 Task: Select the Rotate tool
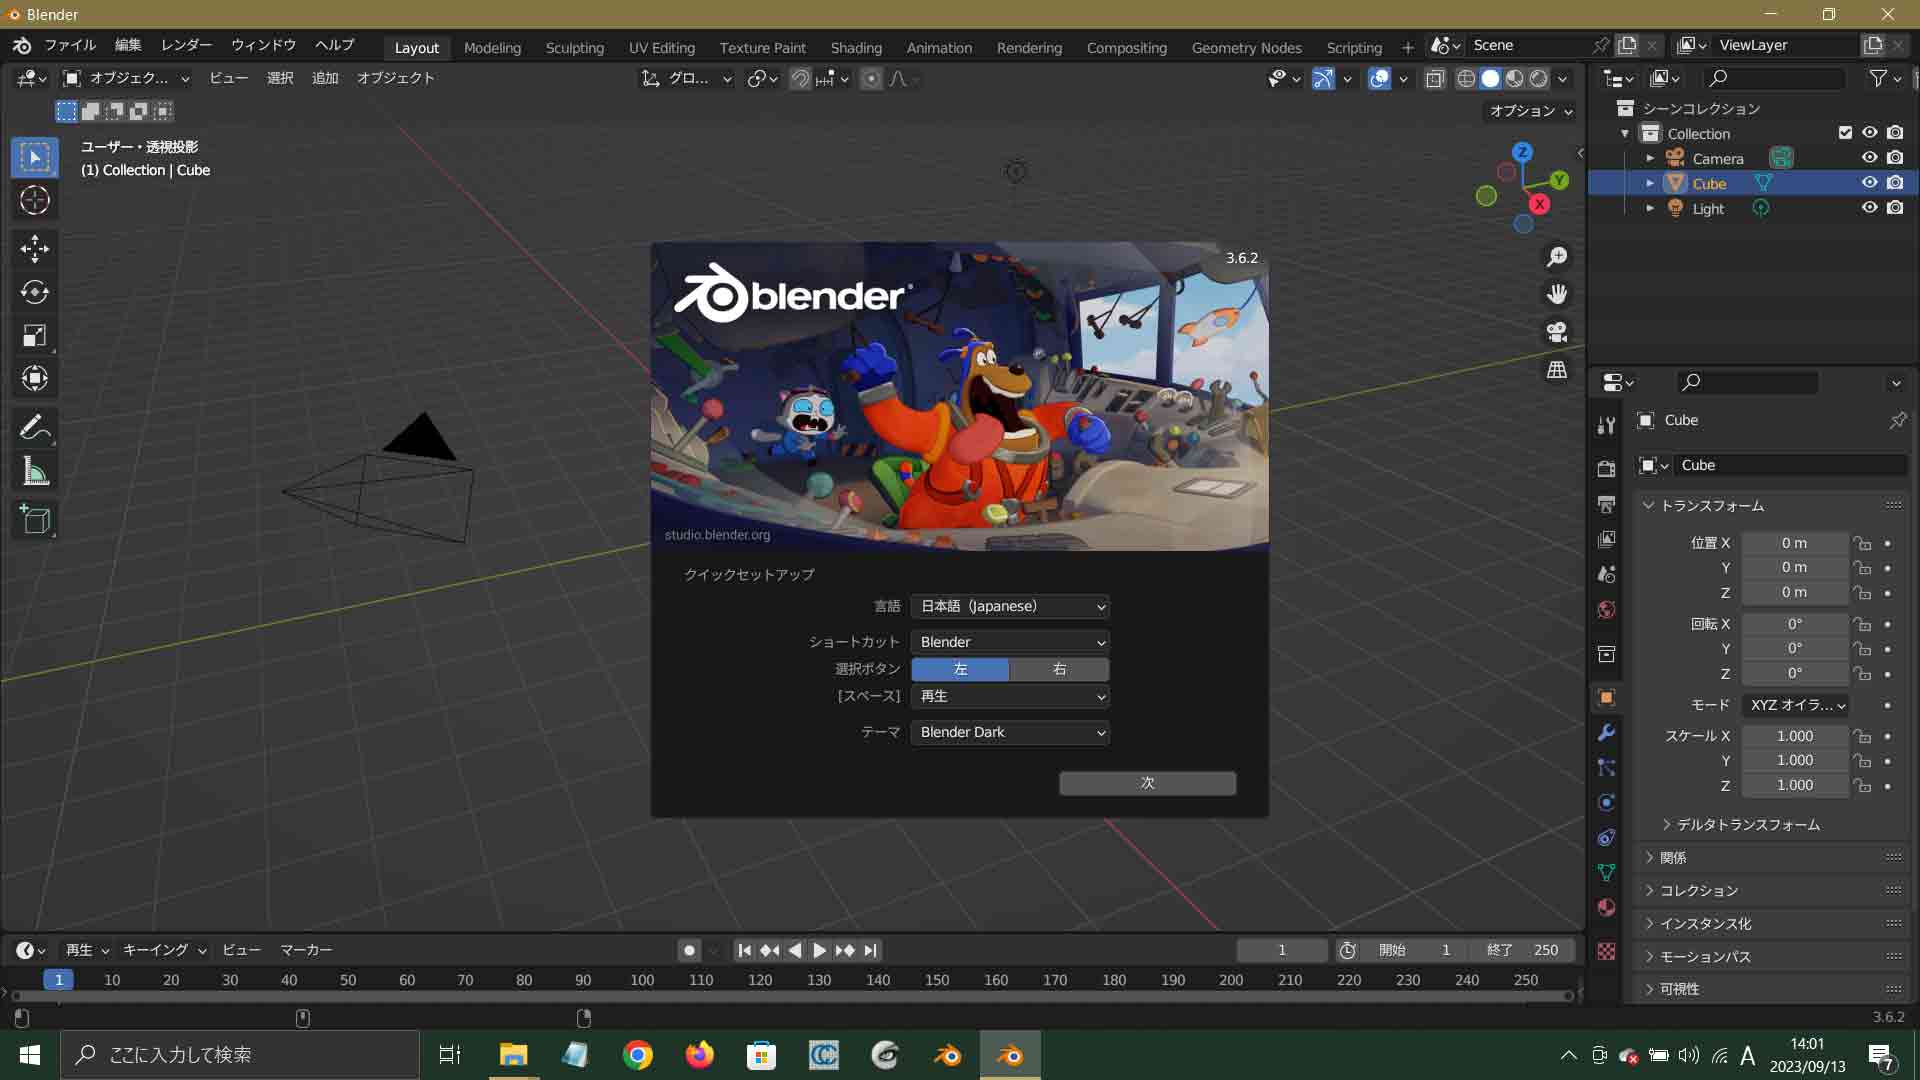pyautogui.click(x=34, y=293)
